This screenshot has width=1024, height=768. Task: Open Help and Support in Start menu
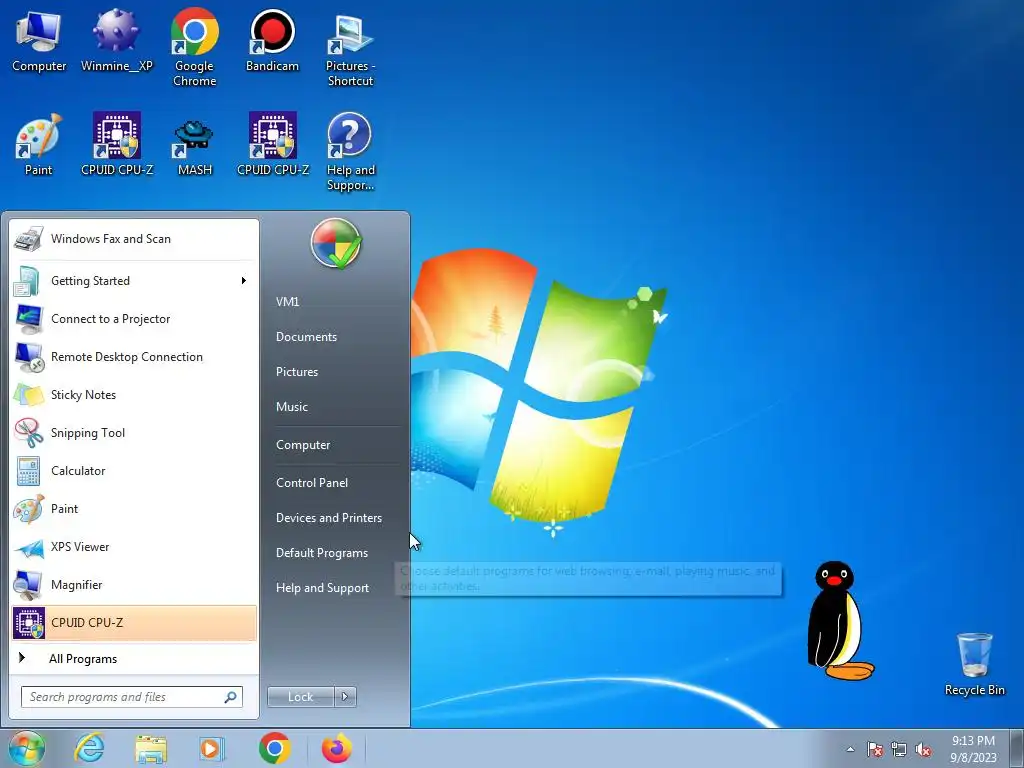coord(323,588)
